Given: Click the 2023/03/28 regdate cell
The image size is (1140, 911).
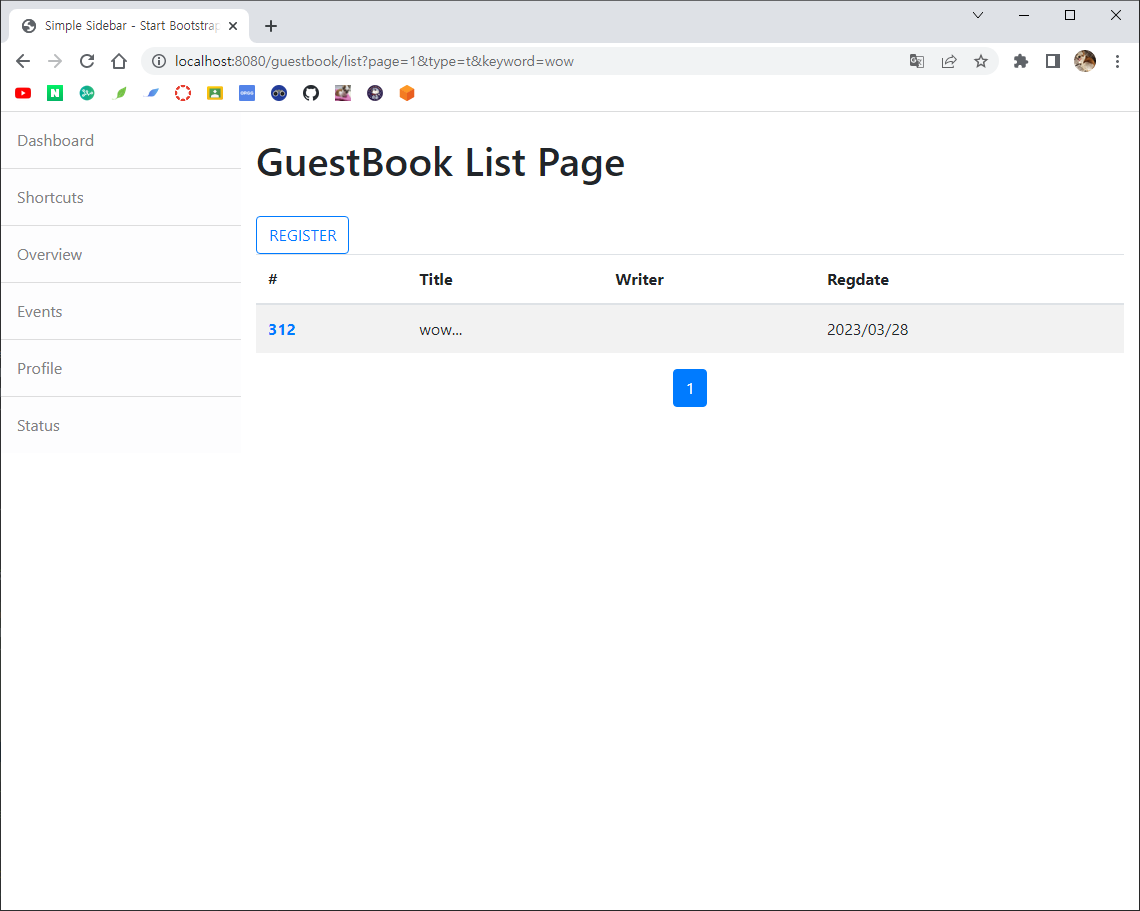Looking at the screenshot, I should (x=867, y=329).
